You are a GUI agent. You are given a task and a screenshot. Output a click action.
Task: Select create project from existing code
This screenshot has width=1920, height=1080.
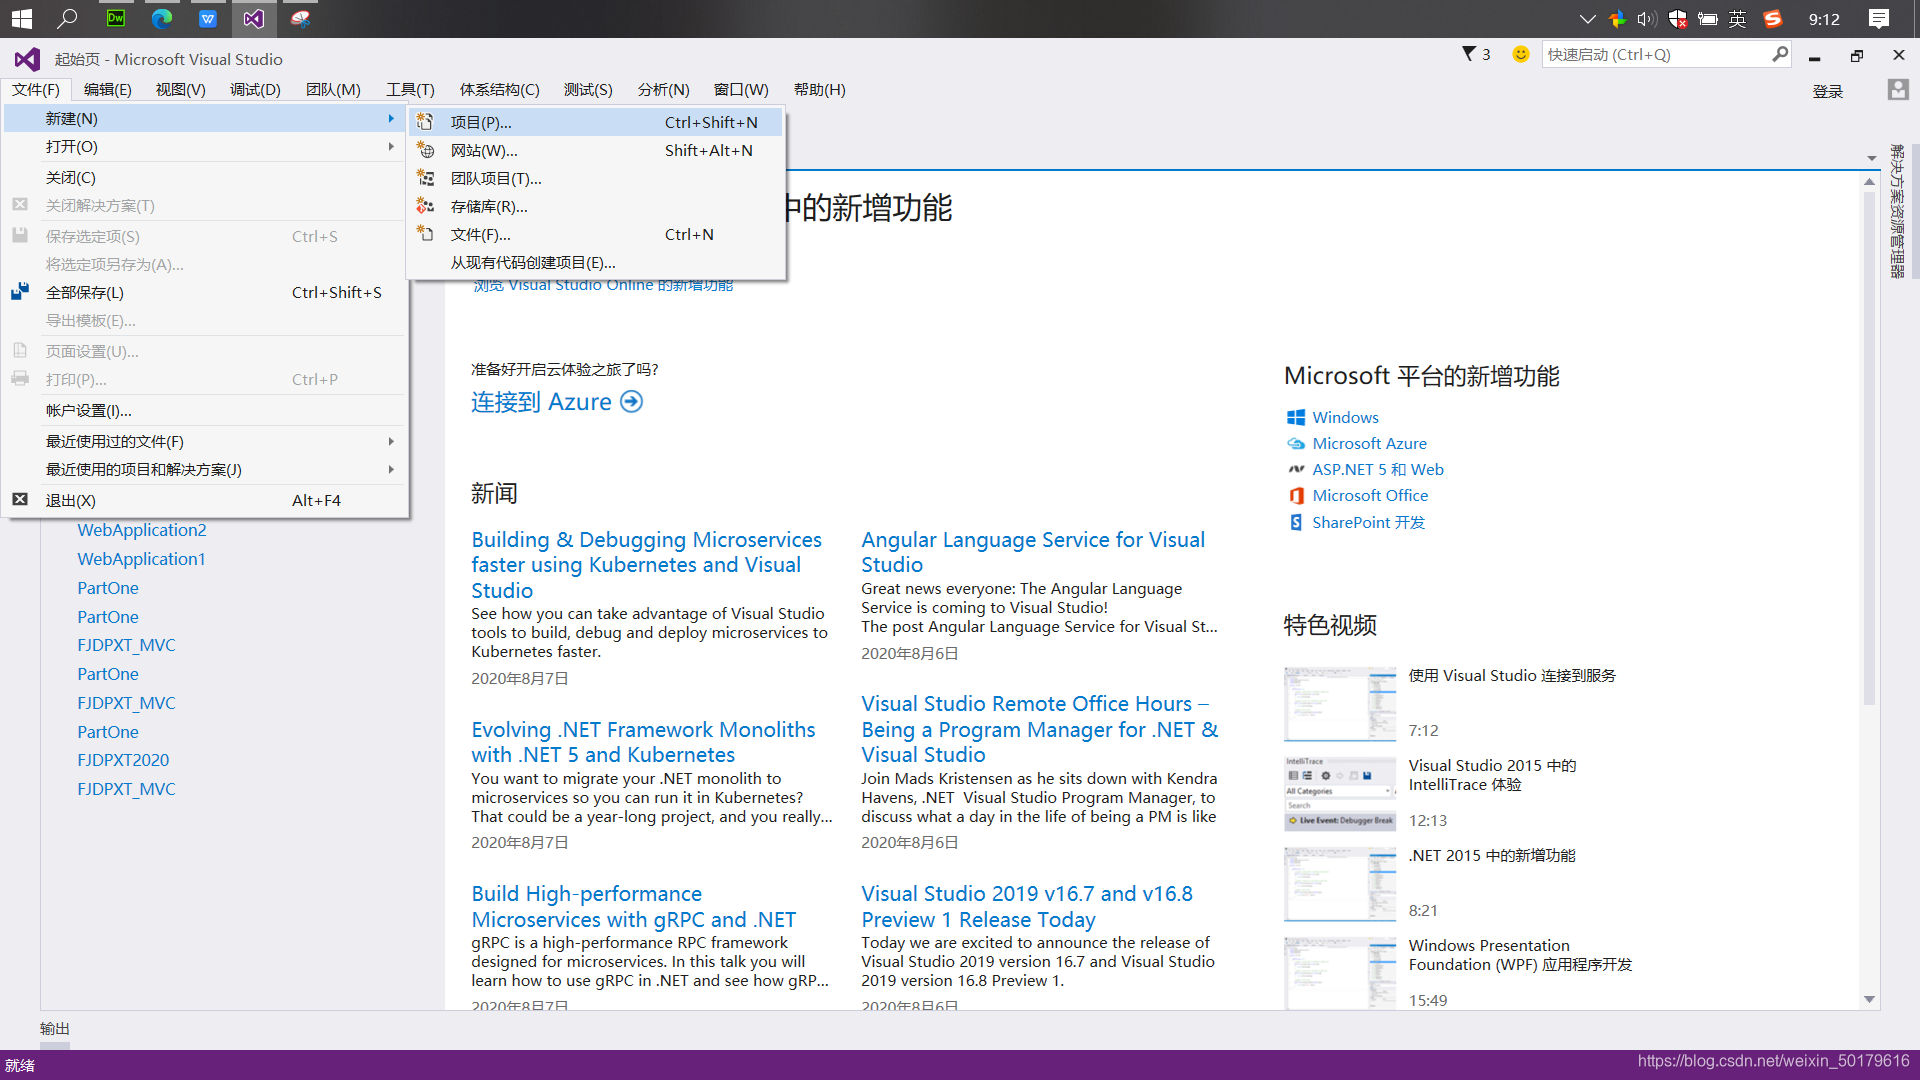click(x=596, y=262)
